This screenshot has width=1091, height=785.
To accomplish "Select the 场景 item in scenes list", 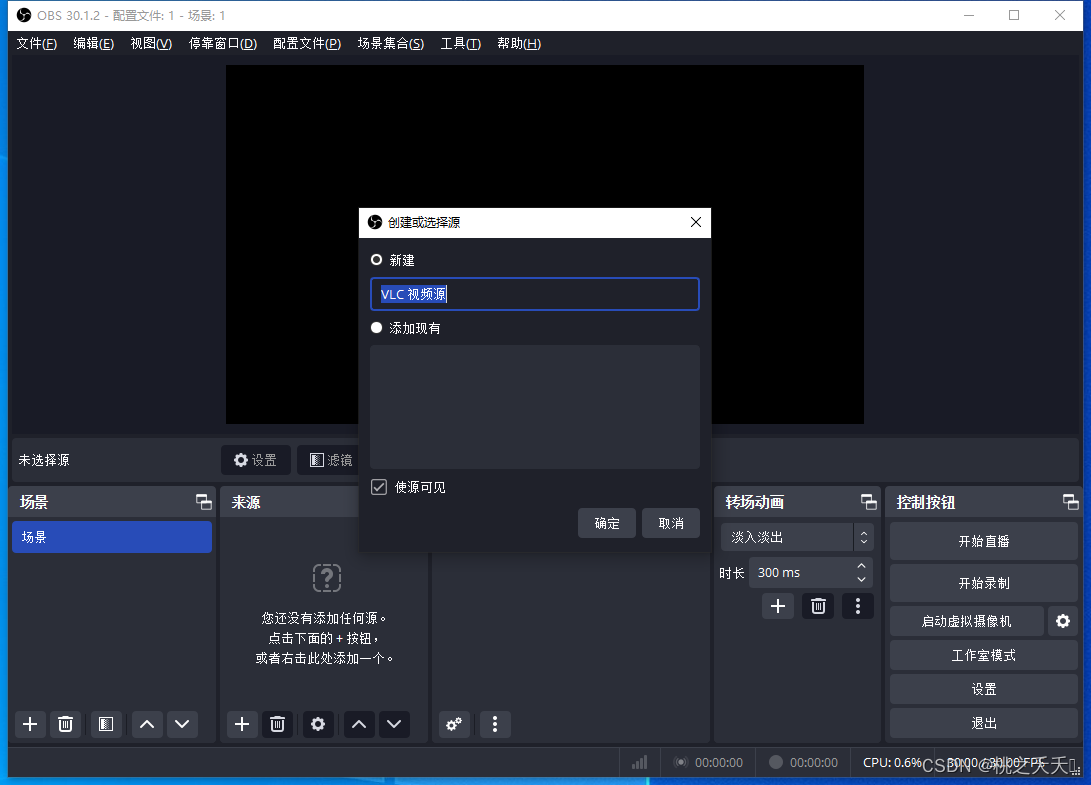I will click(x=112, y=537).
